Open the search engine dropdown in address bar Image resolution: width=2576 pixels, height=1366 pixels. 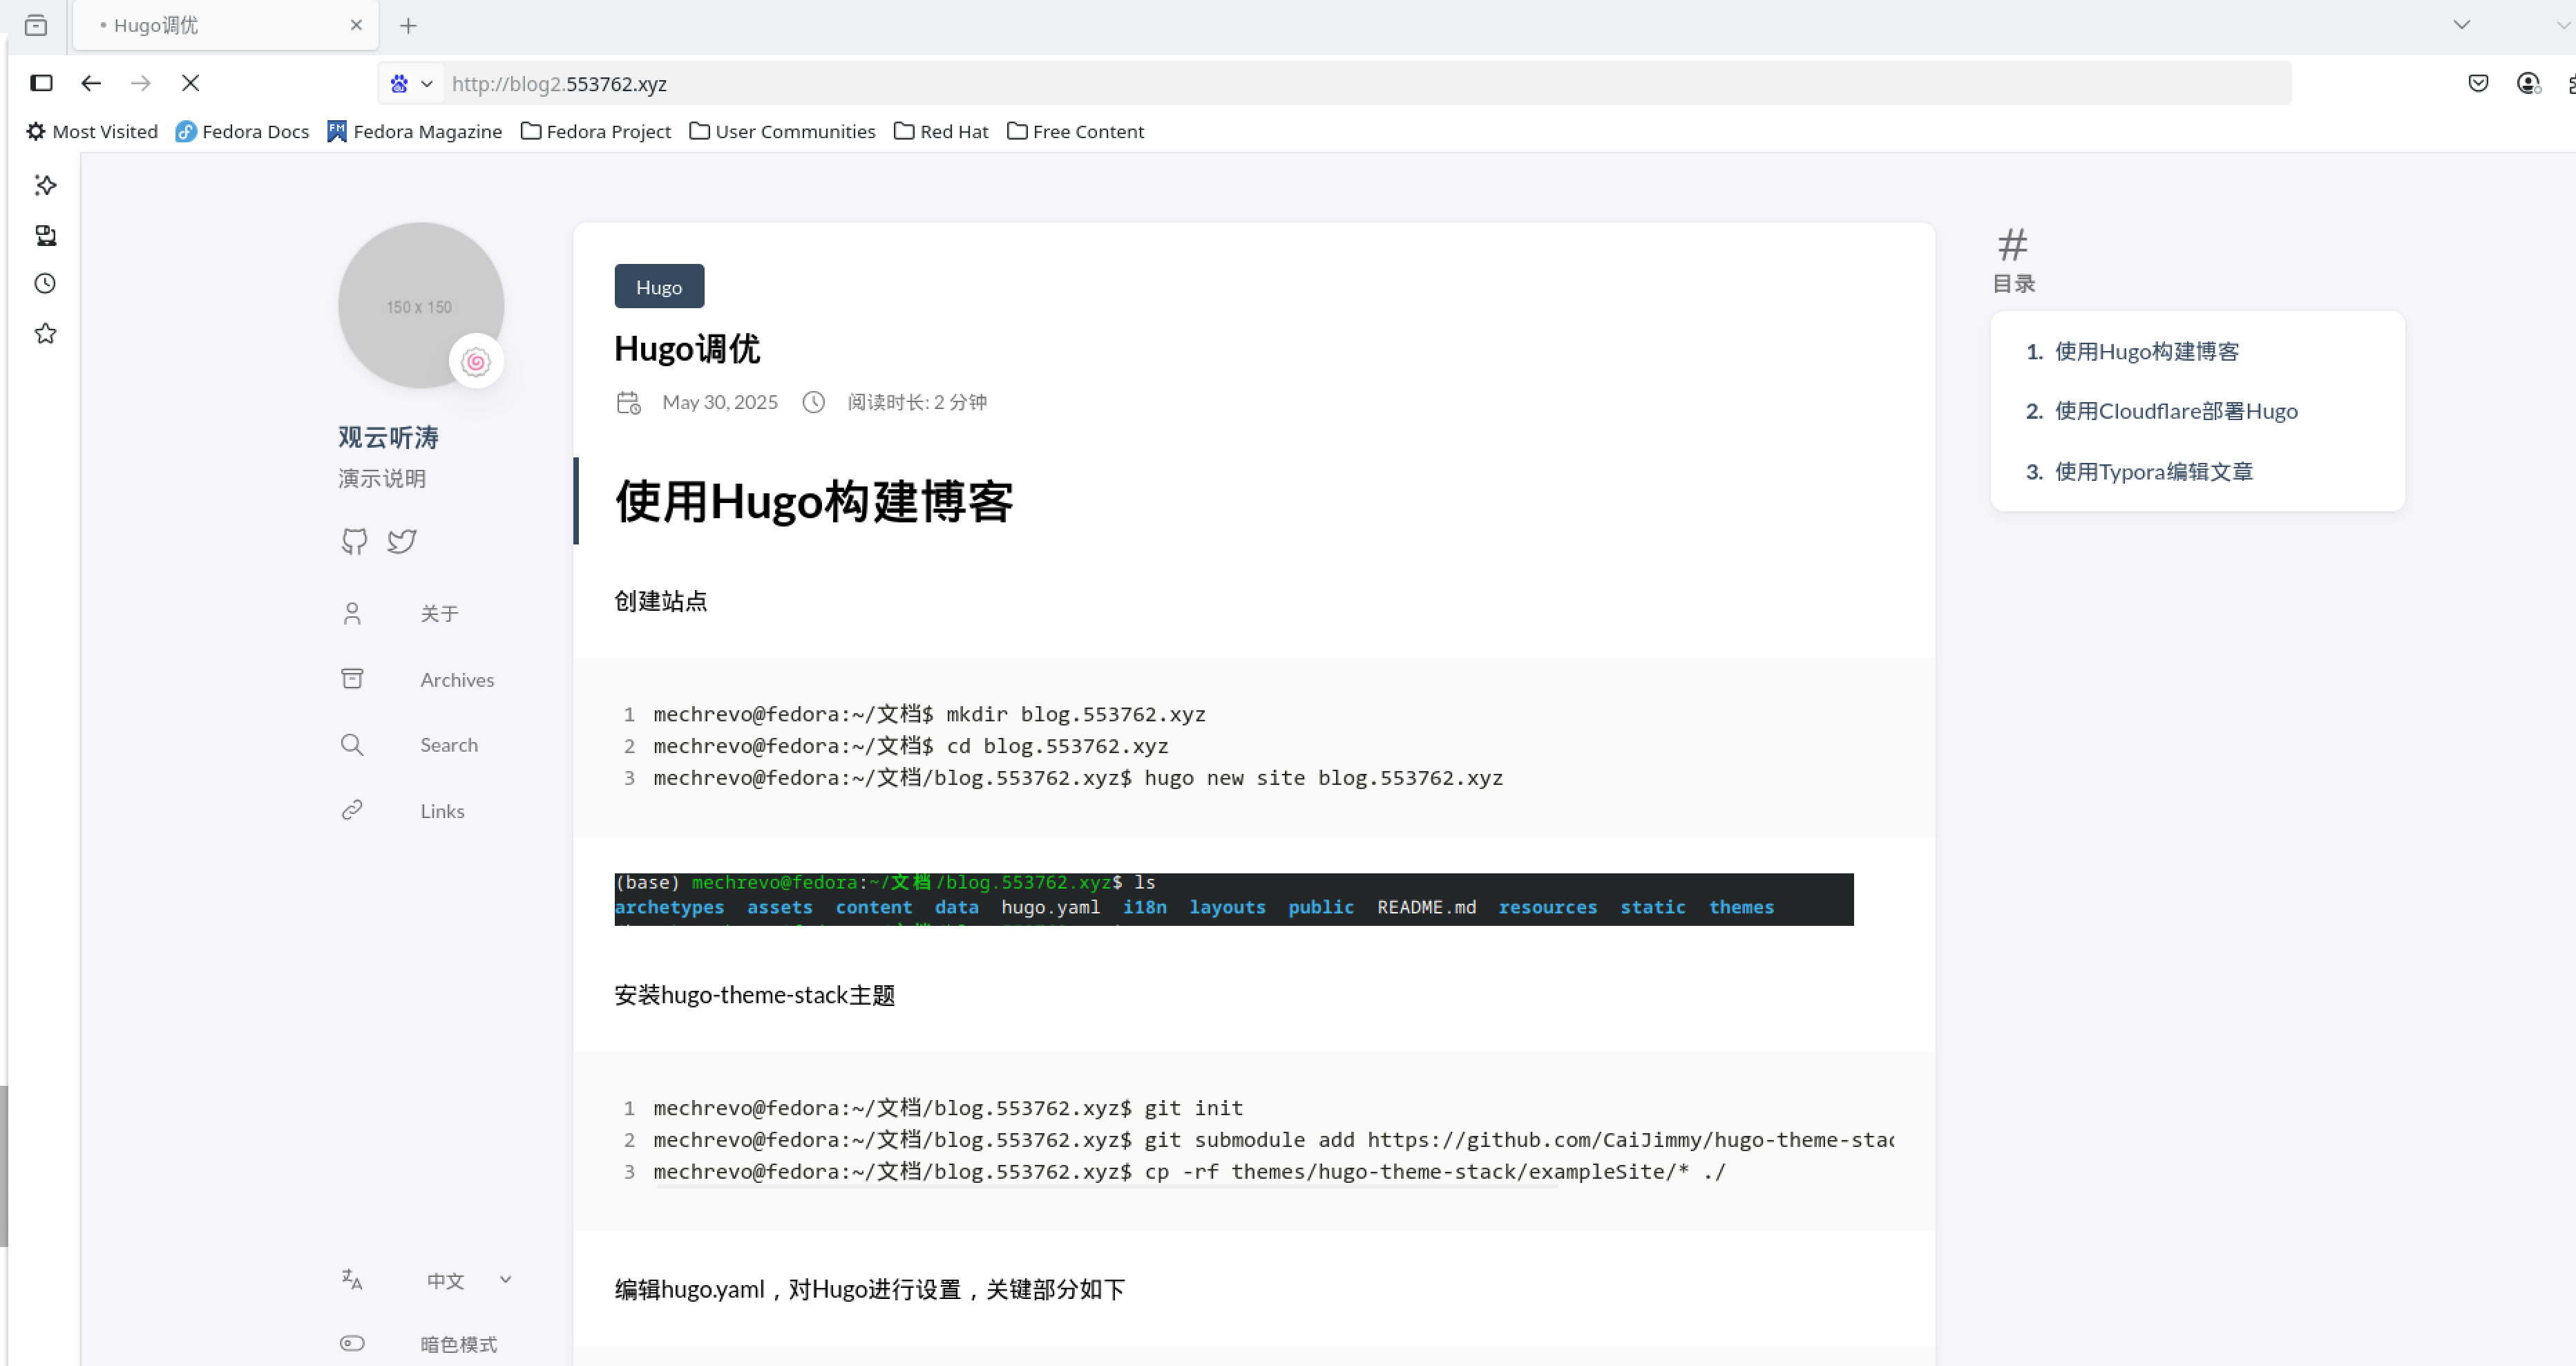point(410,83)
